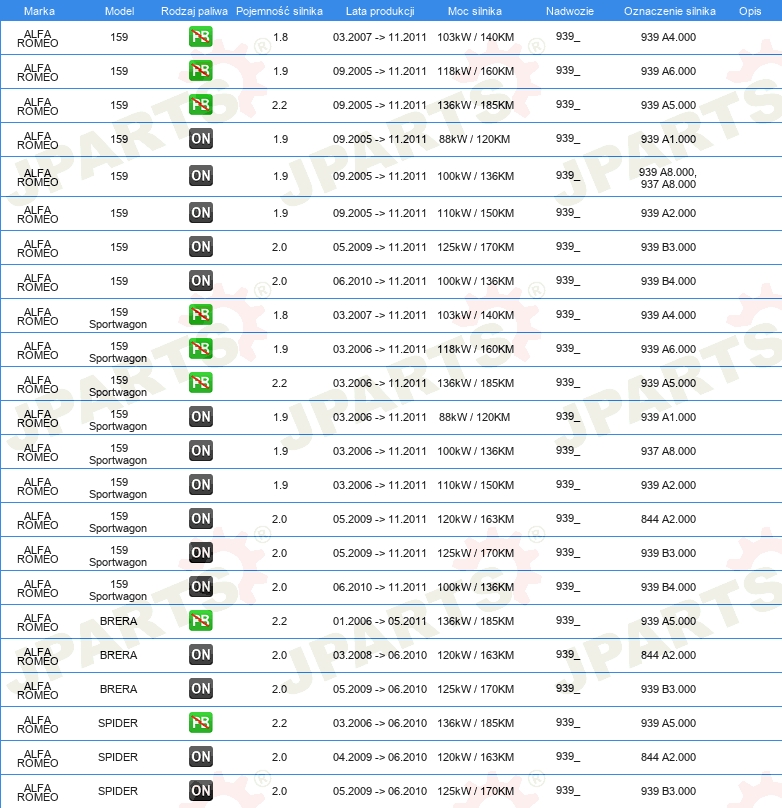Click the PB icon in the 159 Sportwagon 1.8 row
This screenshot has height=808, width=782.
click(x=201, y=315)
